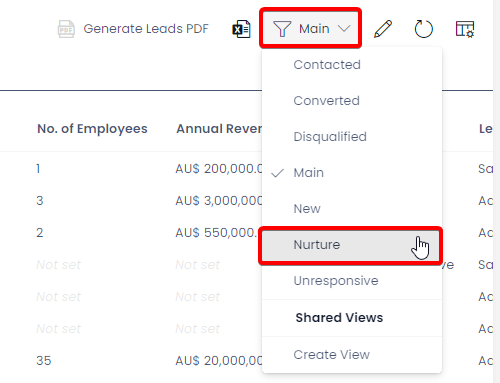
Task: Click the PDF document icon
Action: [66, 29]
